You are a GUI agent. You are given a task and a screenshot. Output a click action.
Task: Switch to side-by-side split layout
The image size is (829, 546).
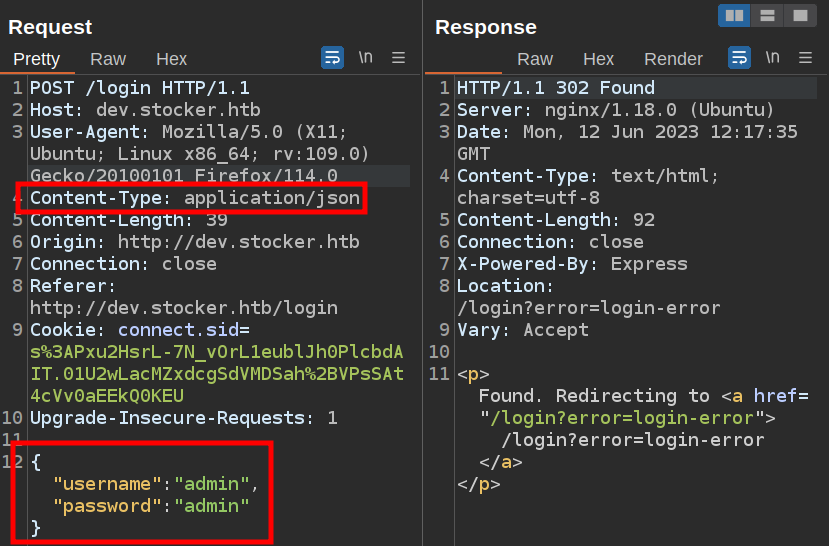(x=734, y=15)
